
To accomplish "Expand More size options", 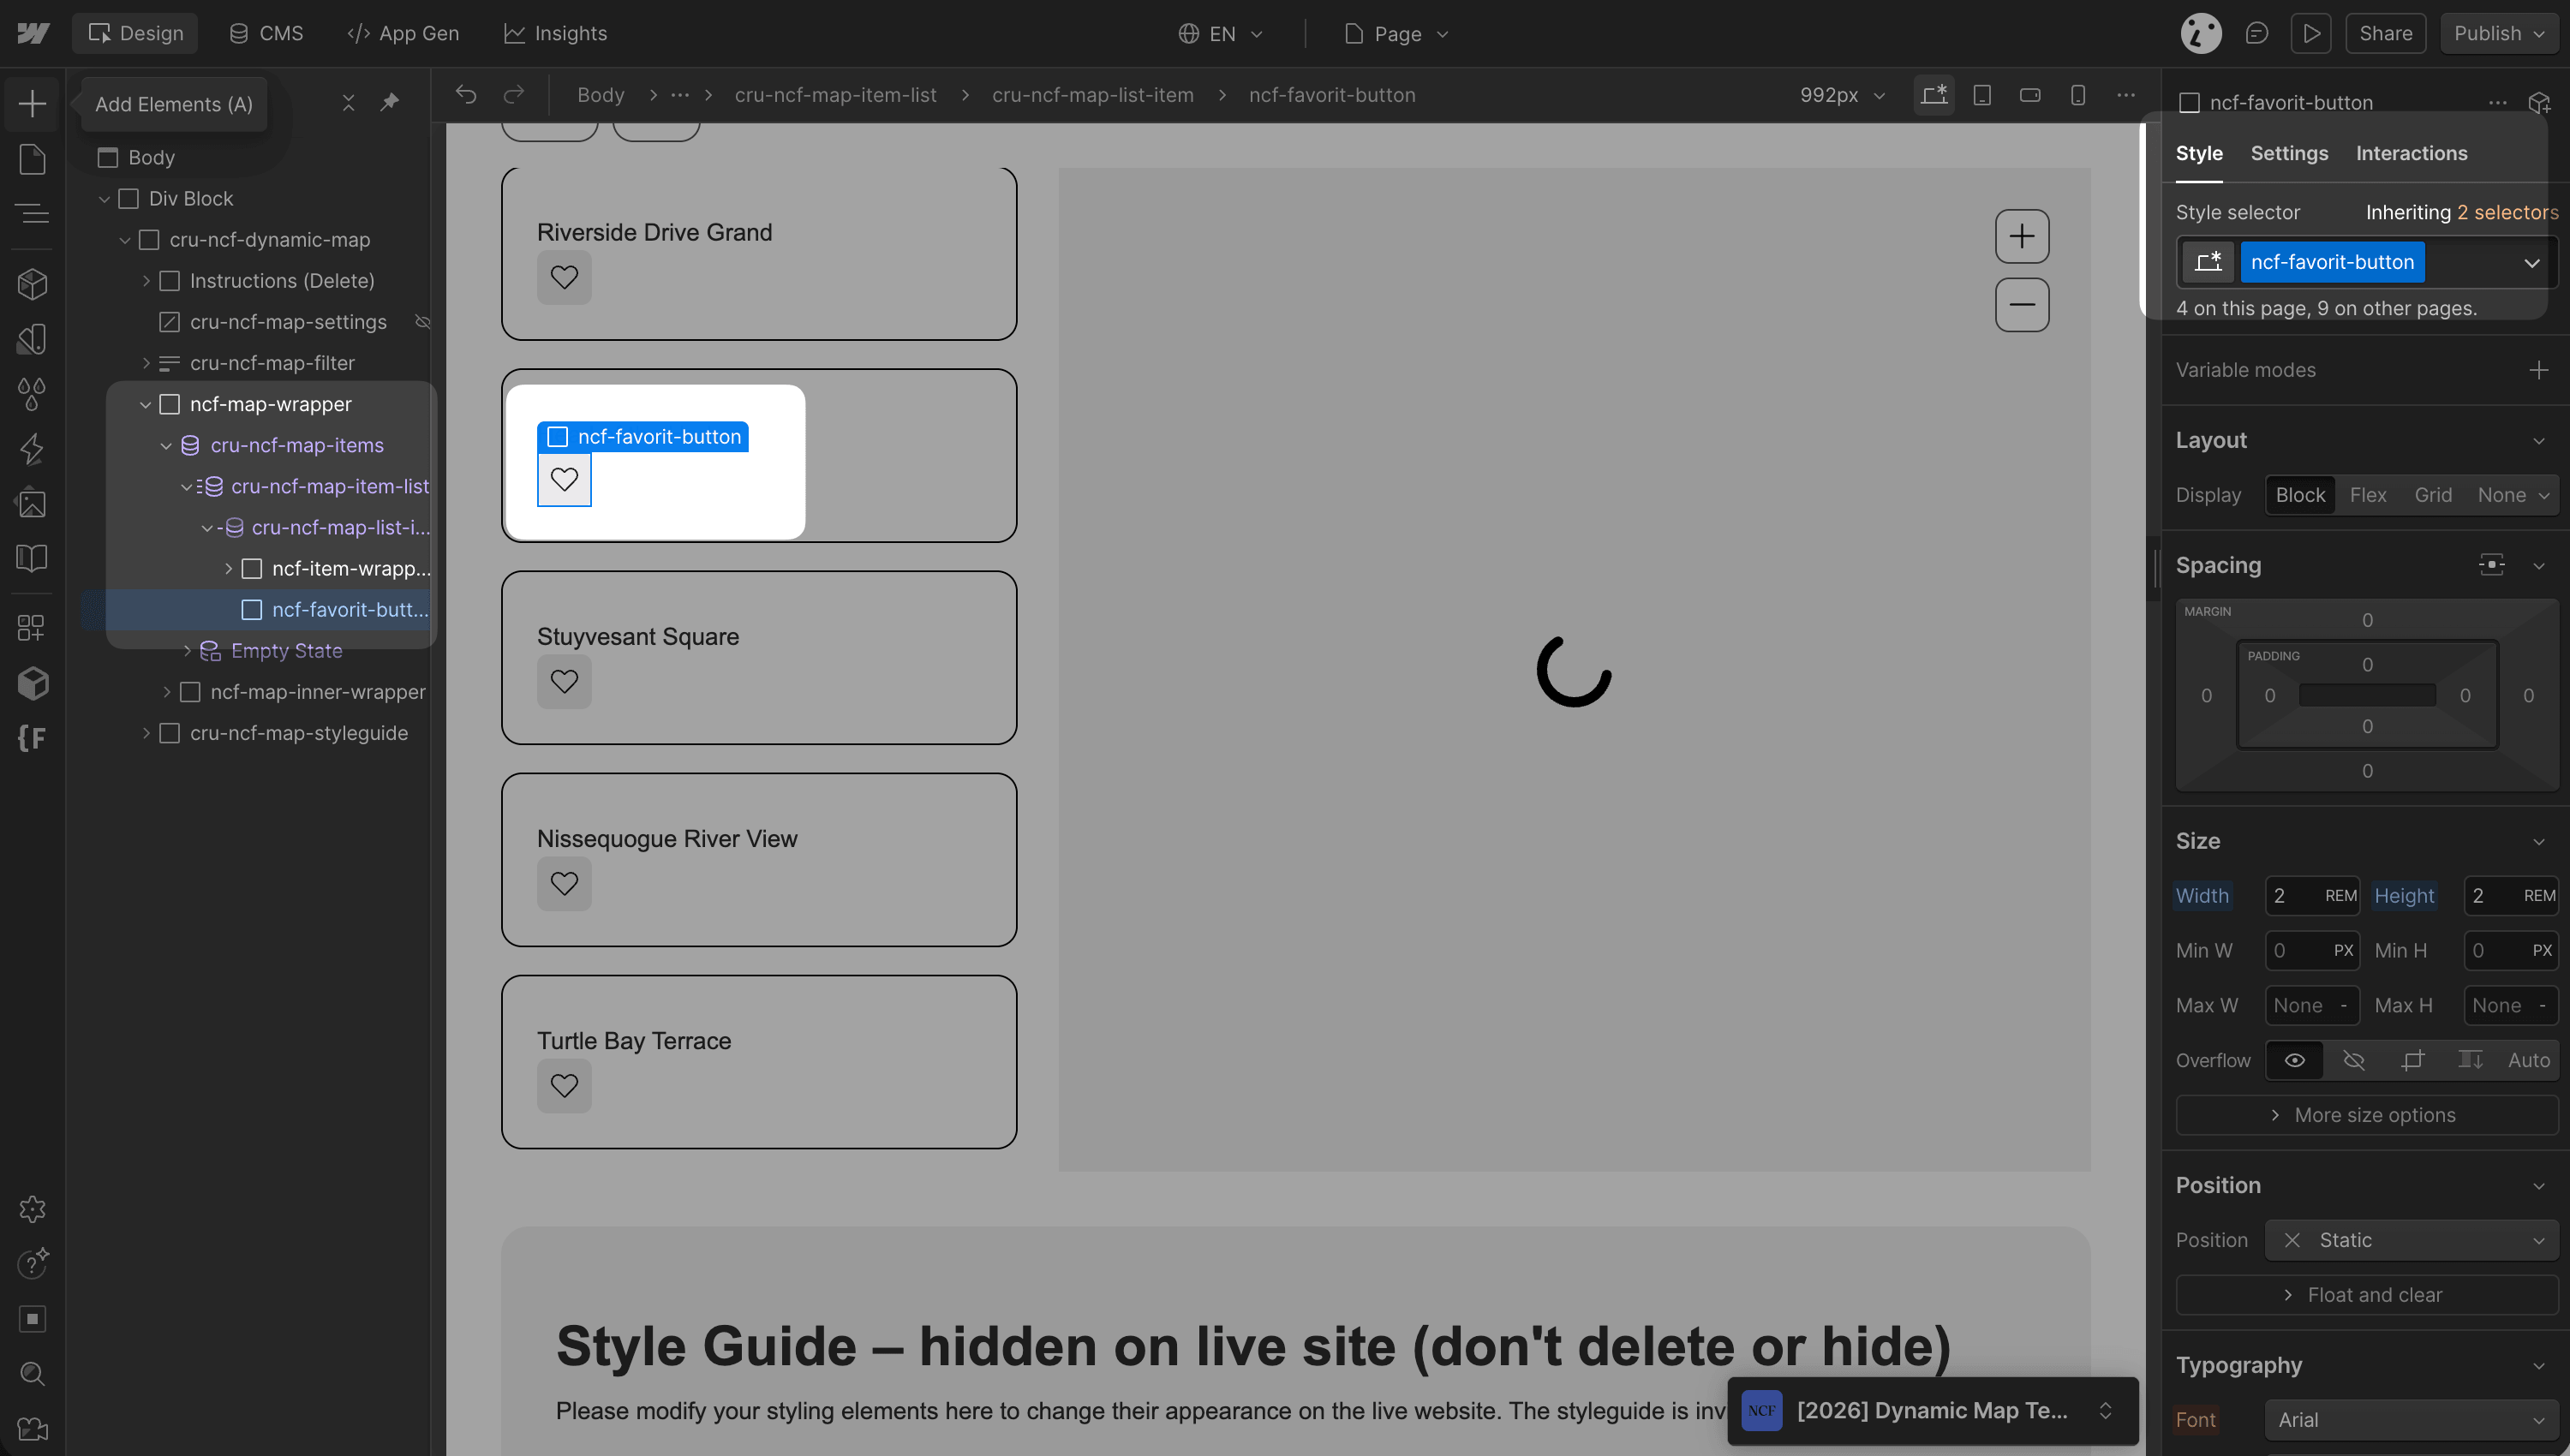I will click(2366, 1115).
